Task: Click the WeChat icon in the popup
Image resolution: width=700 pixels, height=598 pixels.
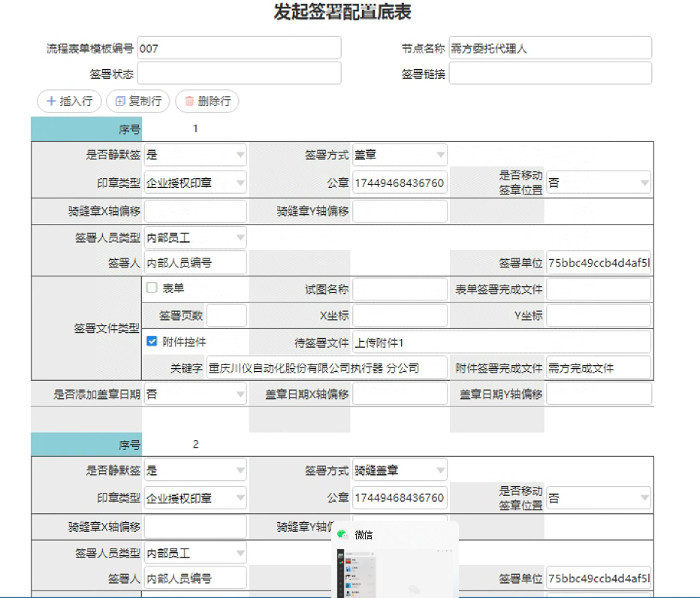Action: [342, 535]
